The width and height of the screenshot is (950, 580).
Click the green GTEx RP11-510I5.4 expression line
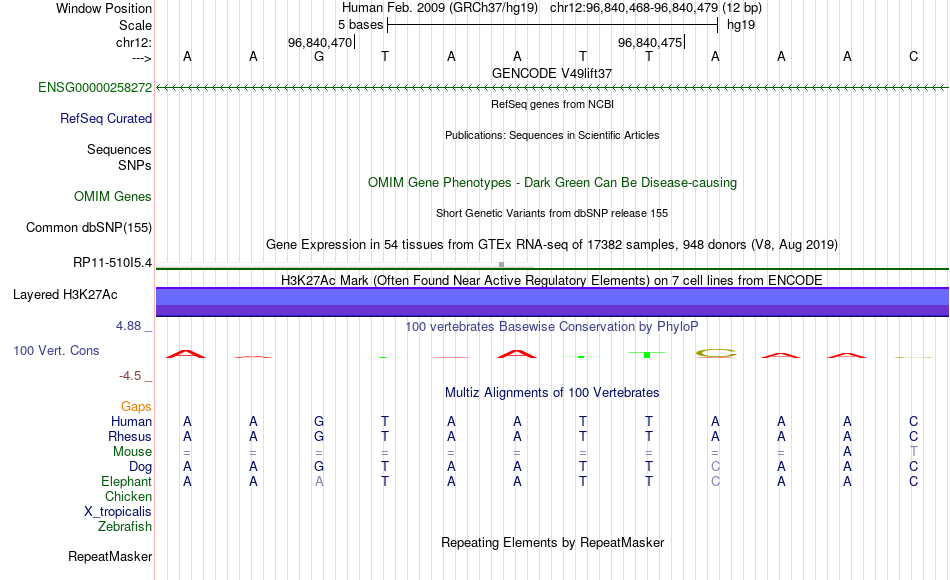[x=552, y=268]
